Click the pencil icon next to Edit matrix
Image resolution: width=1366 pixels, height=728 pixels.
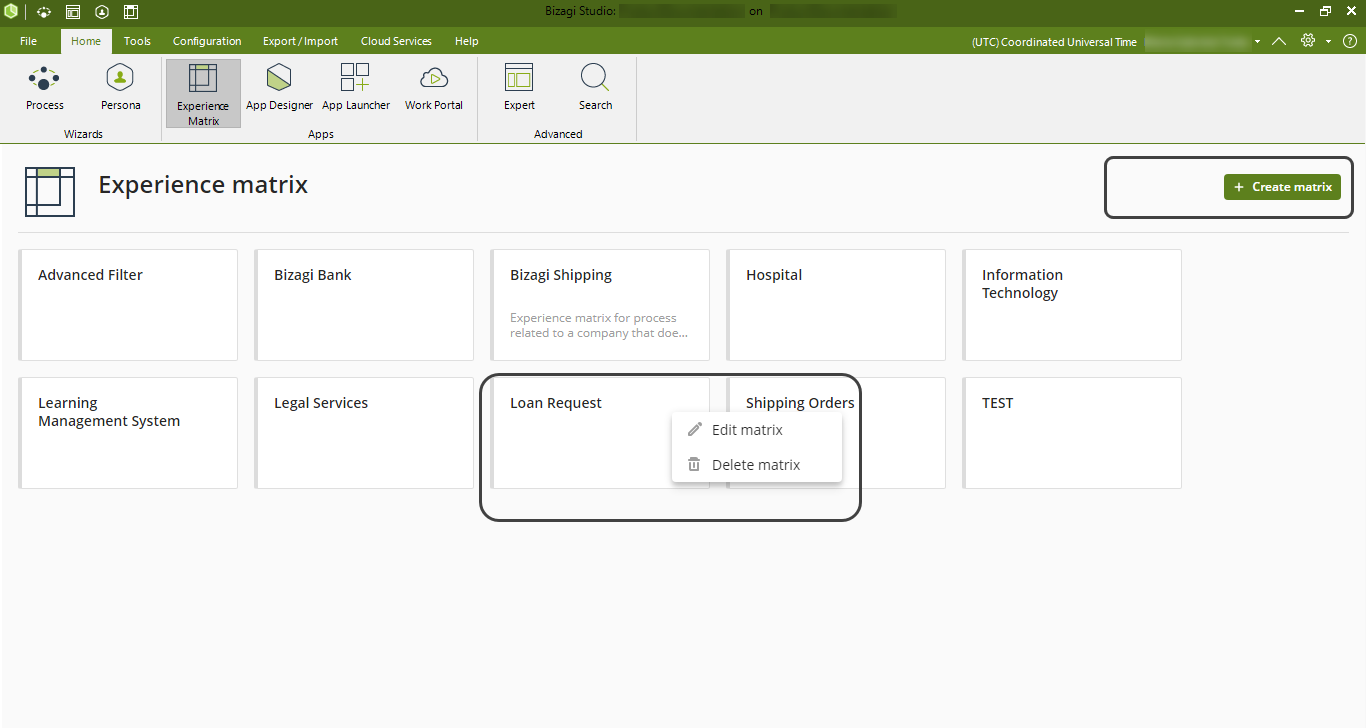[695, 429]
